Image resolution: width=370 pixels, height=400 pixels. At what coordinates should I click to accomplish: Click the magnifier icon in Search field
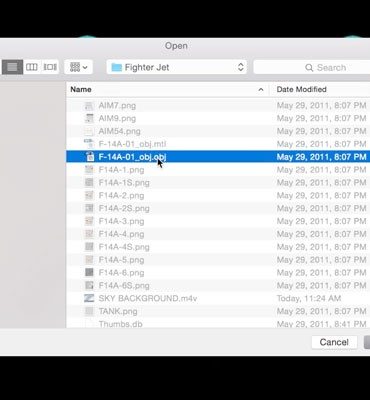pos(309,68)
